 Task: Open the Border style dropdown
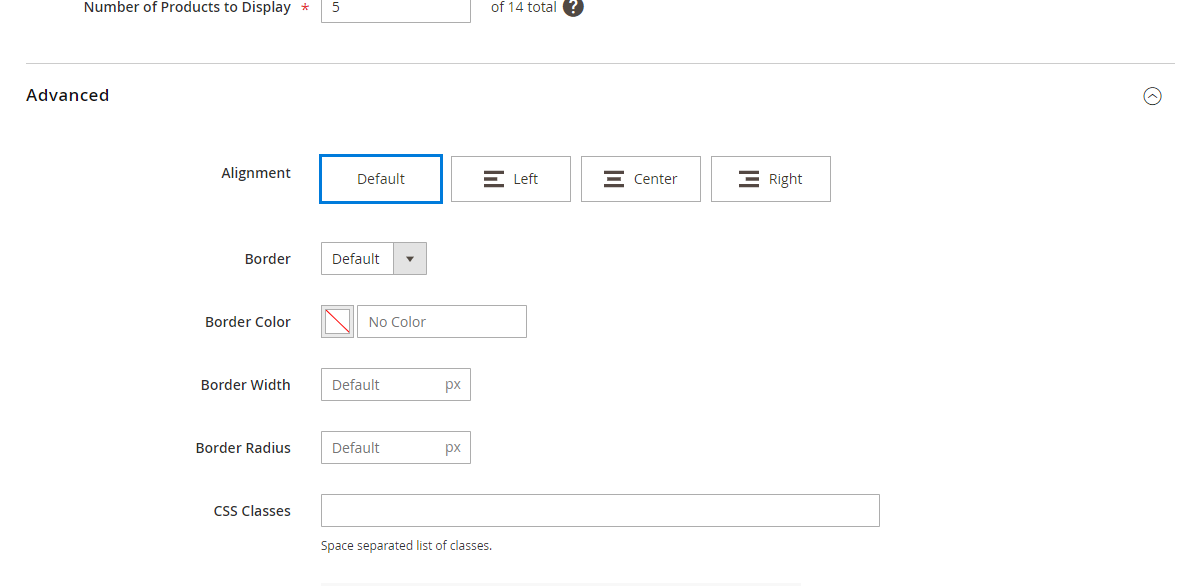click(374, 258)
